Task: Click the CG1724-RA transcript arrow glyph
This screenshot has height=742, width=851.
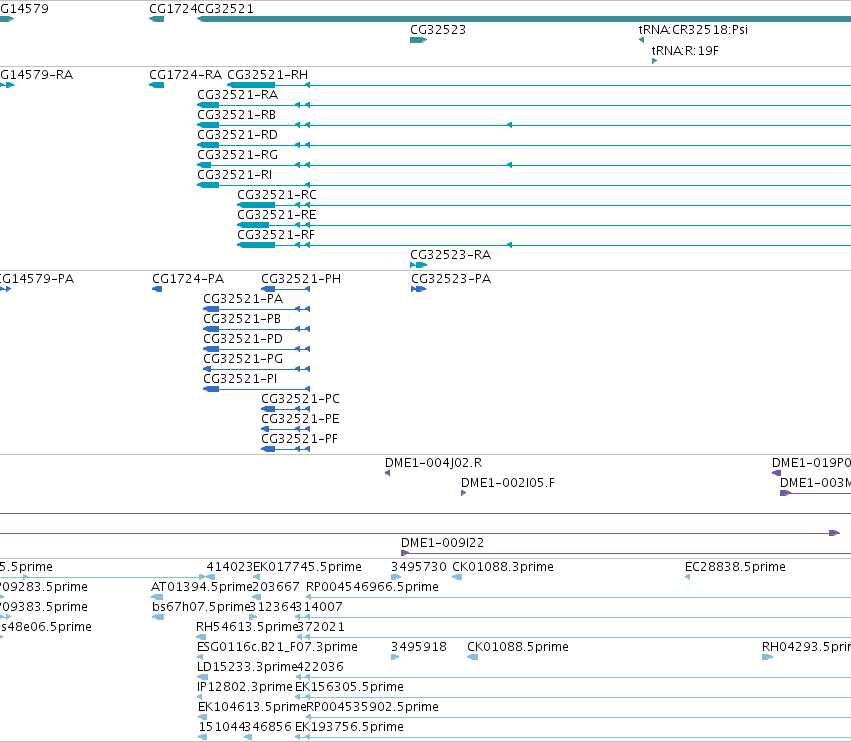Action: coord(156,85)
